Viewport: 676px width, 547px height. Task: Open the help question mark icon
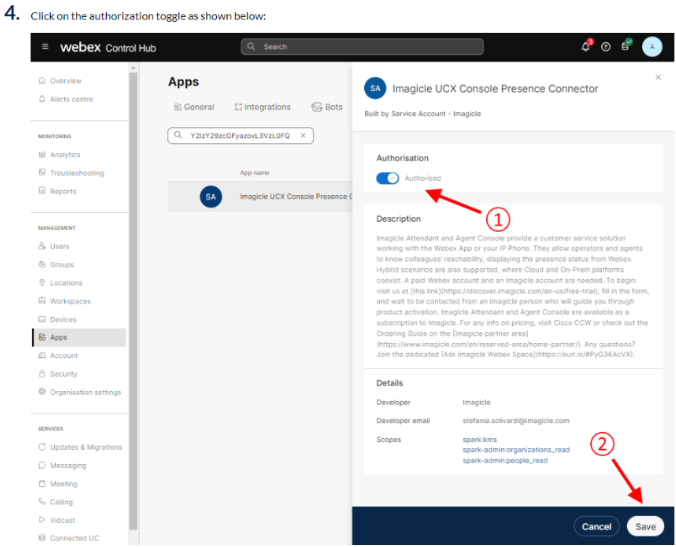[605, 47]
